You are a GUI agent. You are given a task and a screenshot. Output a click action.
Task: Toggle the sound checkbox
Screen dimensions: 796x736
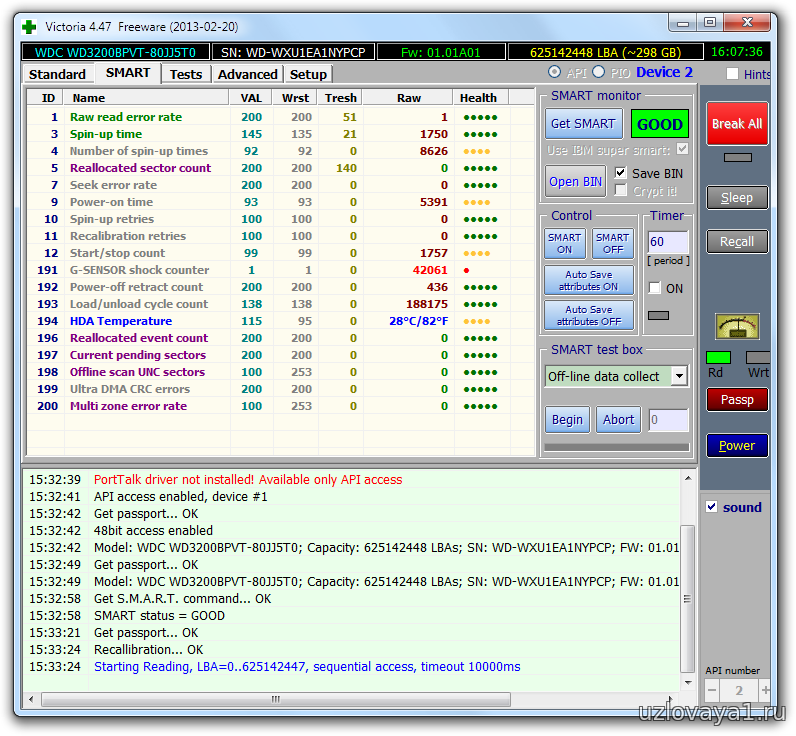pos(711,507)
